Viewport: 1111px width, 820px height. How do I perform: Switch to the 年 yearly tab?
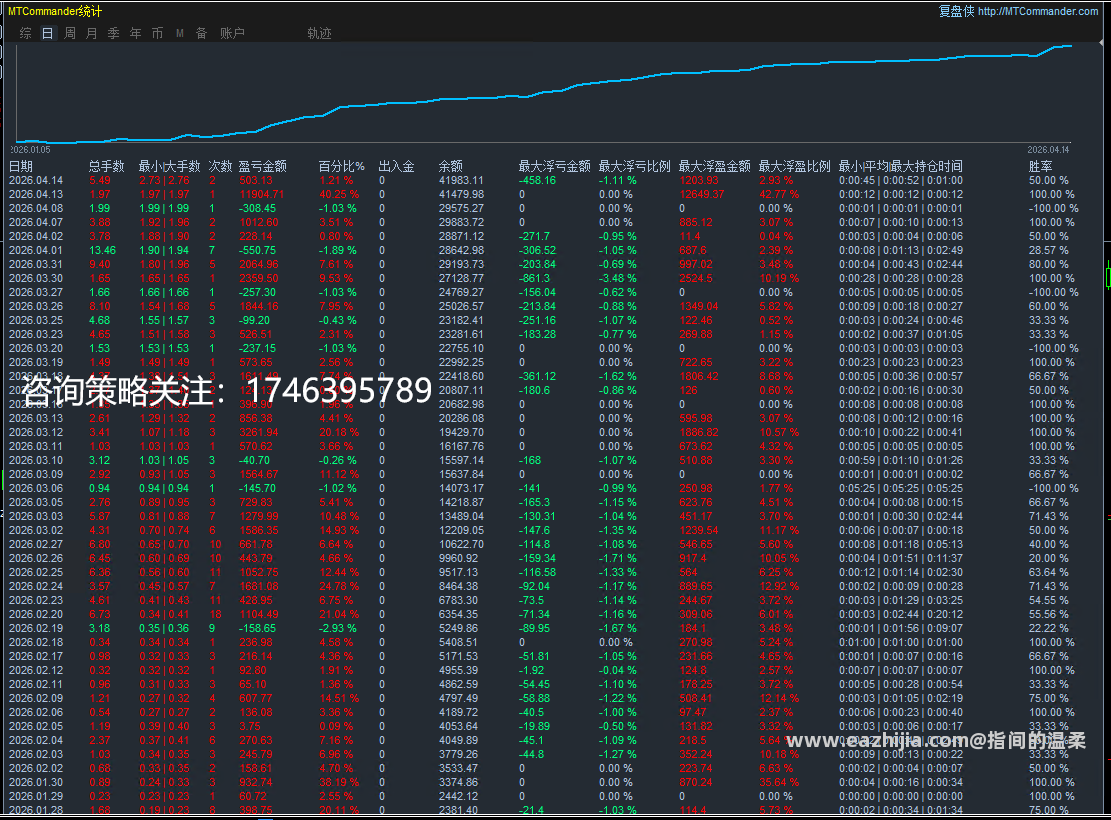click(x=135, y=33)
